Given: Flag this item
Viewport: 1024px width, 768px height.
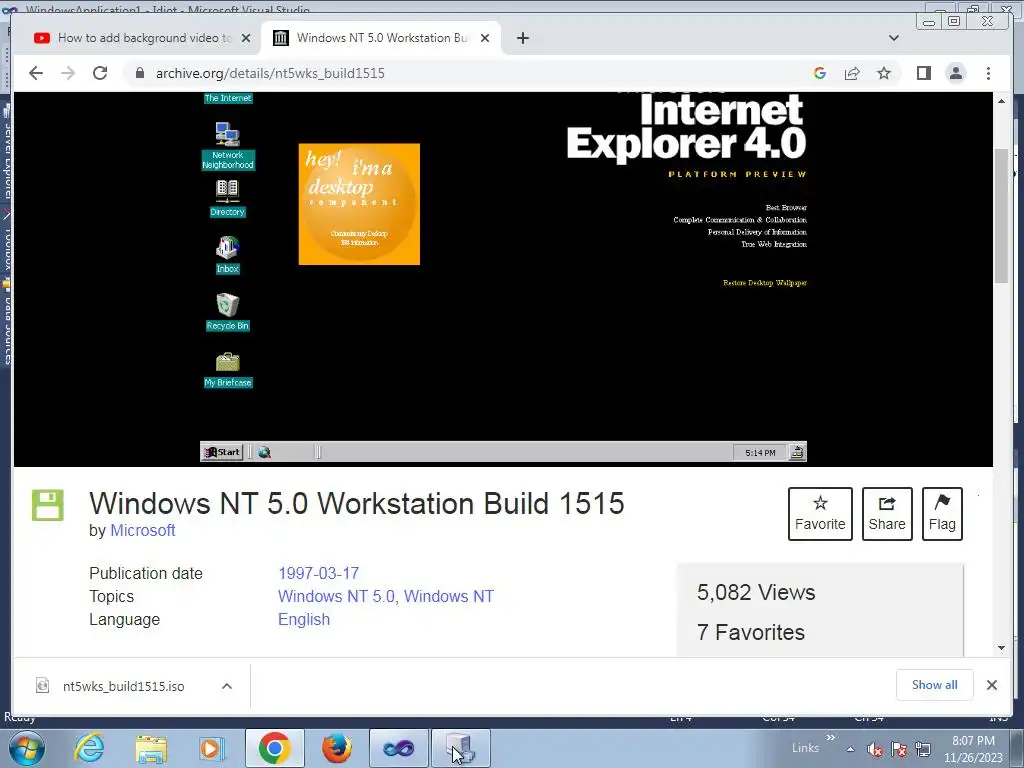Looking at the screenshot, I should (942, 514).
